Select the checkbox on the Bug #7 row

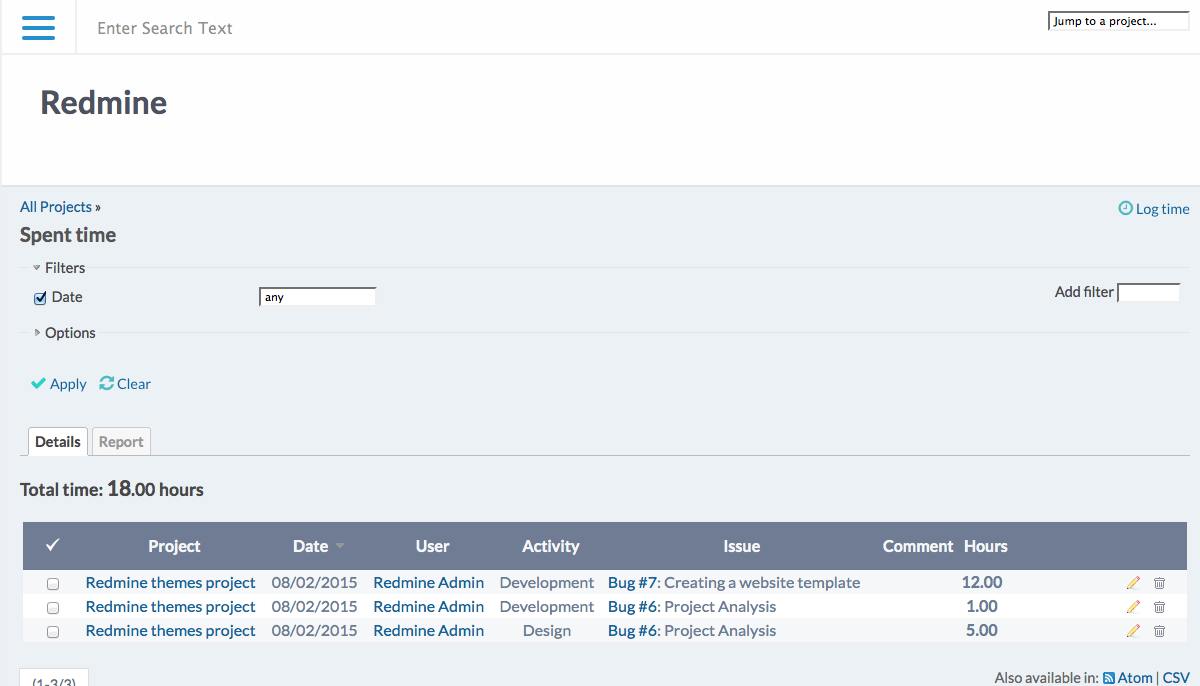[52, 583]
